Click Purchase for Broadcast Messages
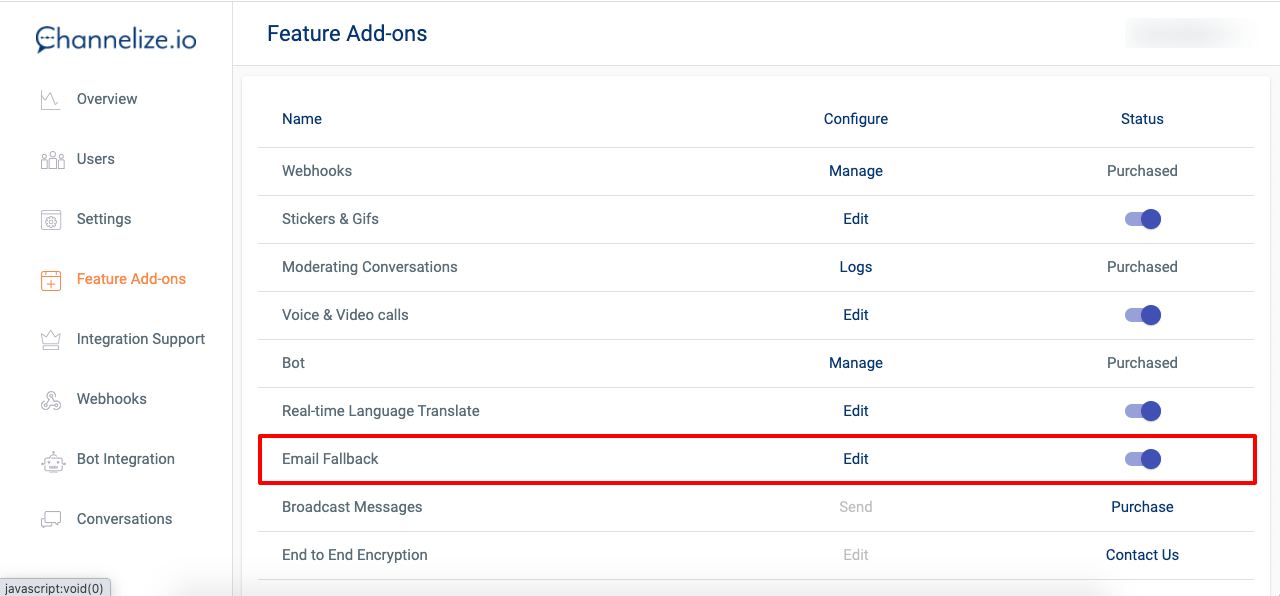The image size is (1280, 596). pyautogui.click(x=1142, y=507)
